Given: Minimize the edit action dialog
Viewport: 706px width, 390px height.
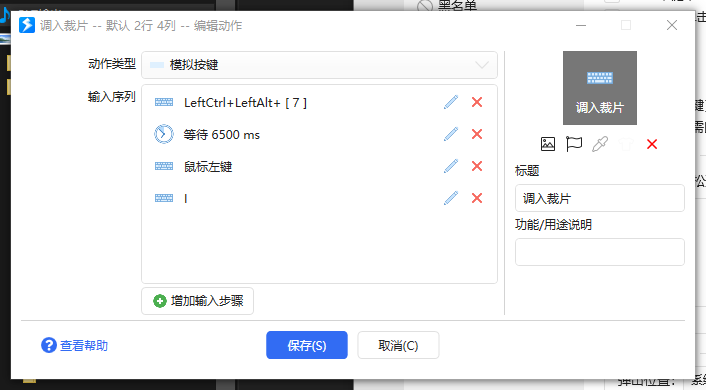Looking at the screenshot, I should (581, 25).
